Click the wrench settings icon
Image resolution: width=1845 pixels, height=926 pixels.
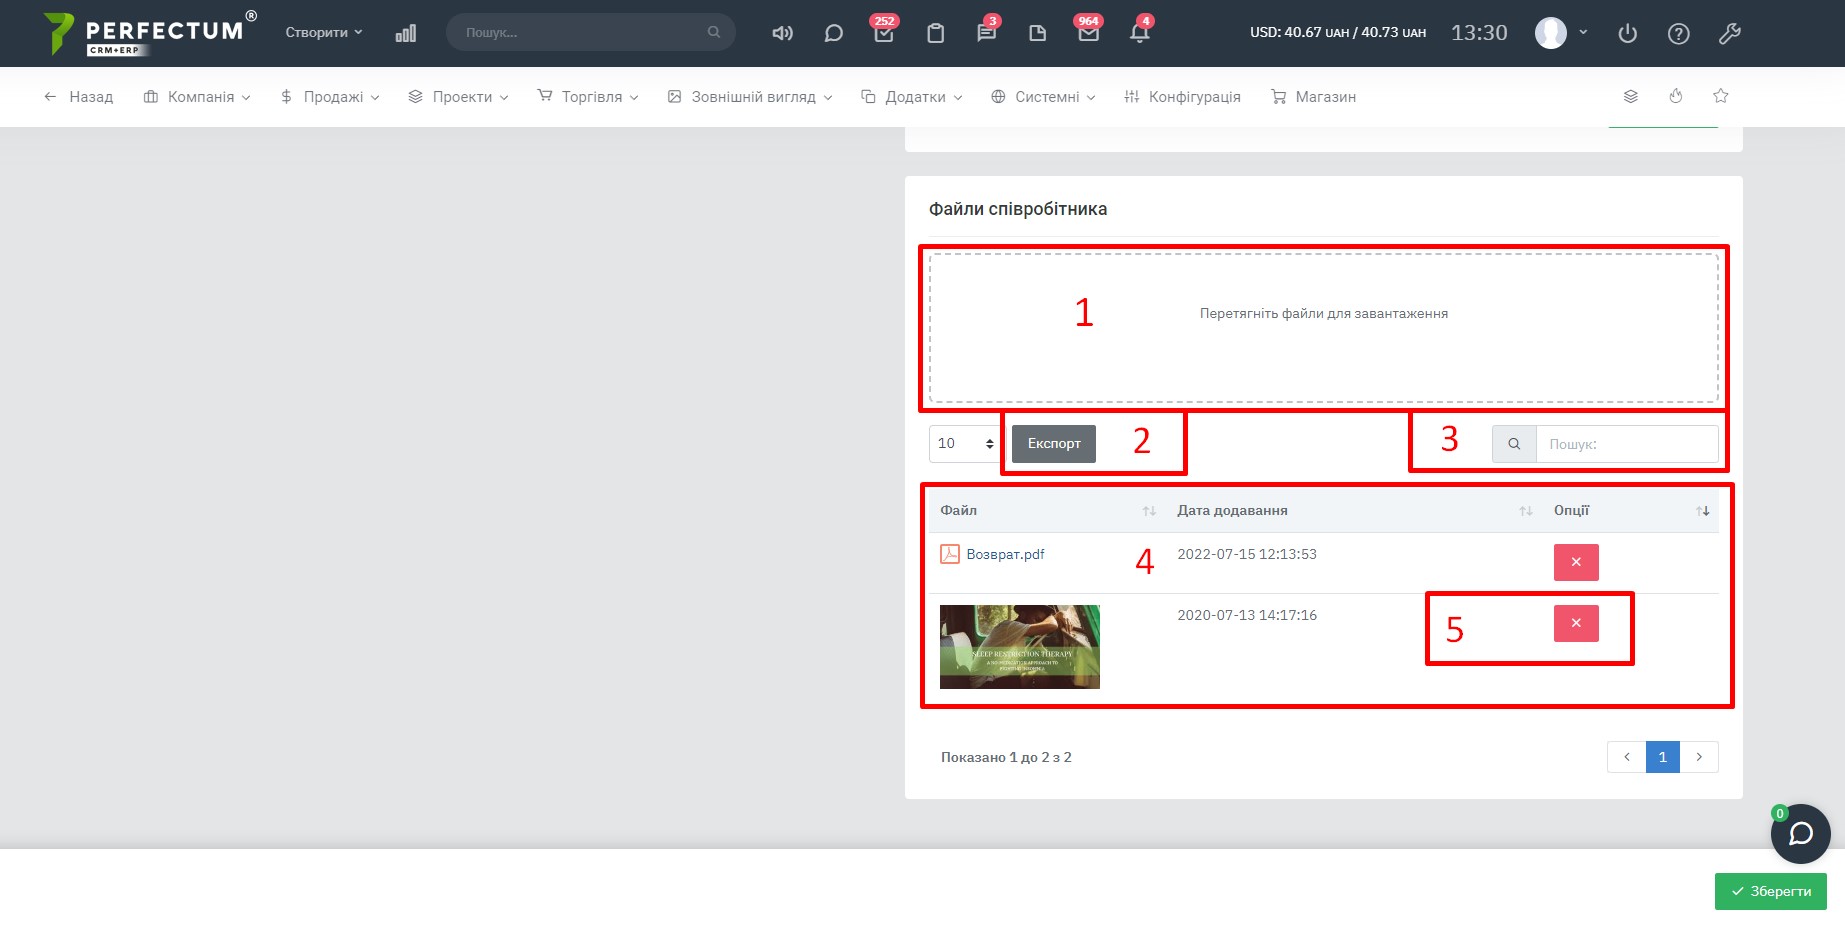click(x=1729, y=34)
